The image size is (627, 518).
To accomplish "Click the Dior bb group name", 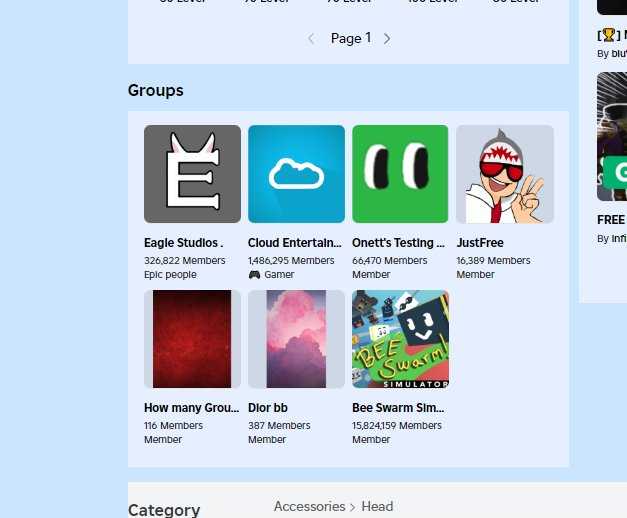I will (x=268, y=408).
